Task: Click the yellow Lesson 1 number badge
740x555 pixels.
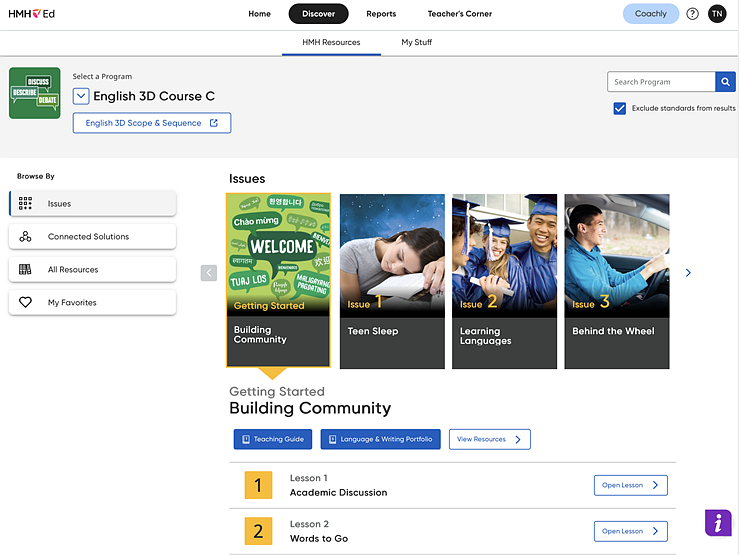Action: click(258, 485)
